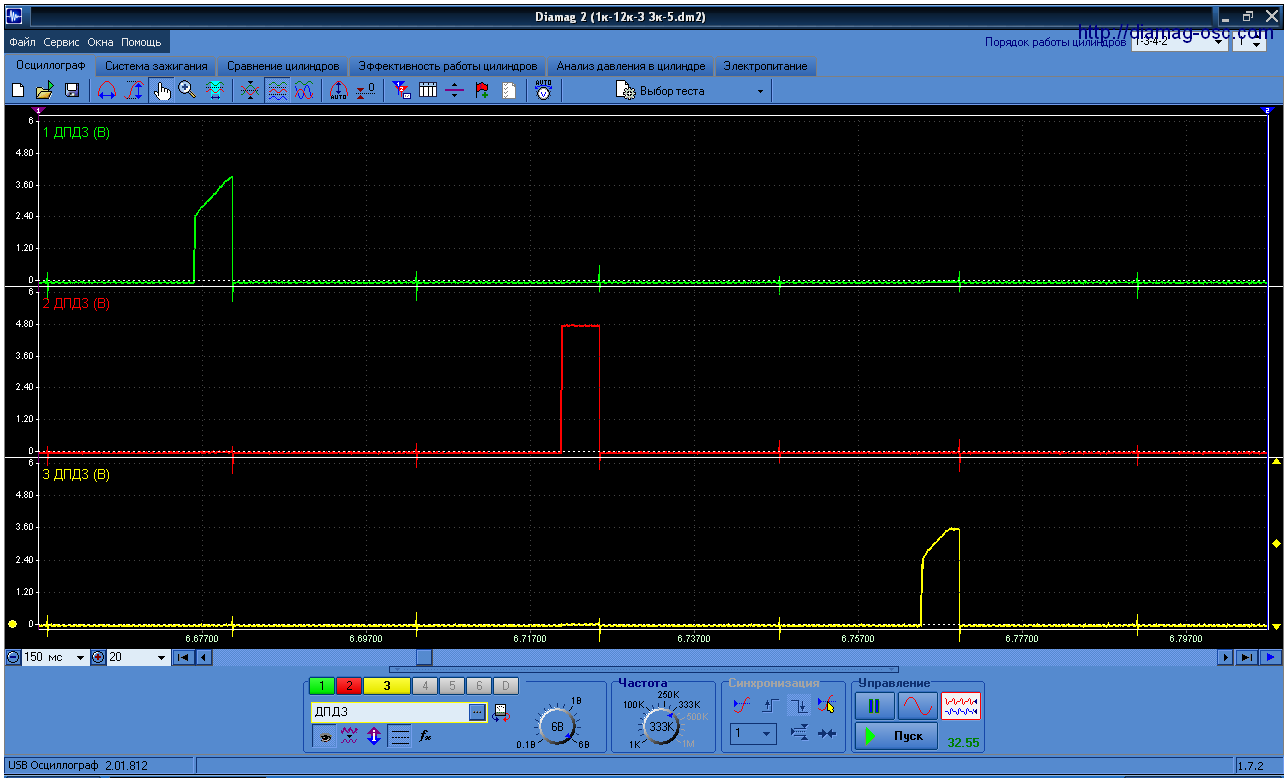Toggle channel visibility eye icon
This screenshot has height=778, width=1288.
coord(324,737)
